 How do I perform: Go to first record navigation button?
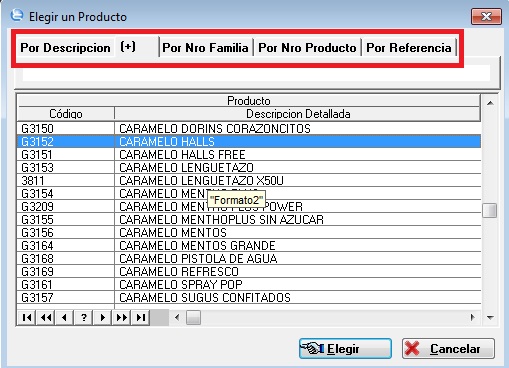(27, 317)
